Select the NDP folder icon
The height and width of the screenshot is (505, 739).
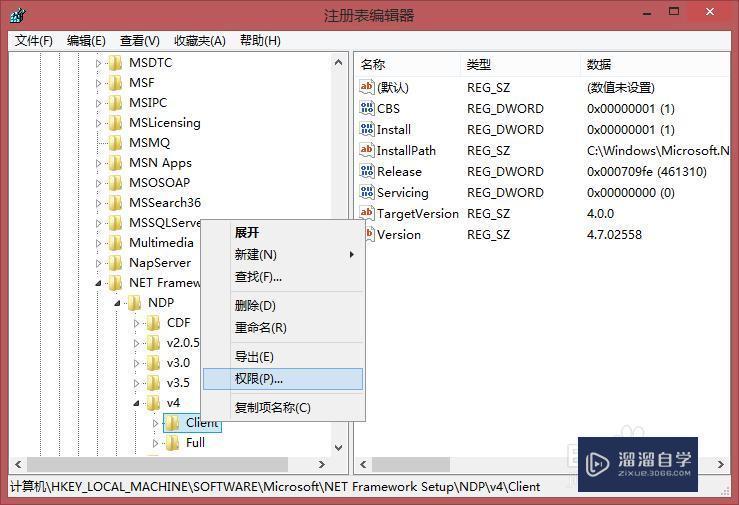click(x=134, y=303)
